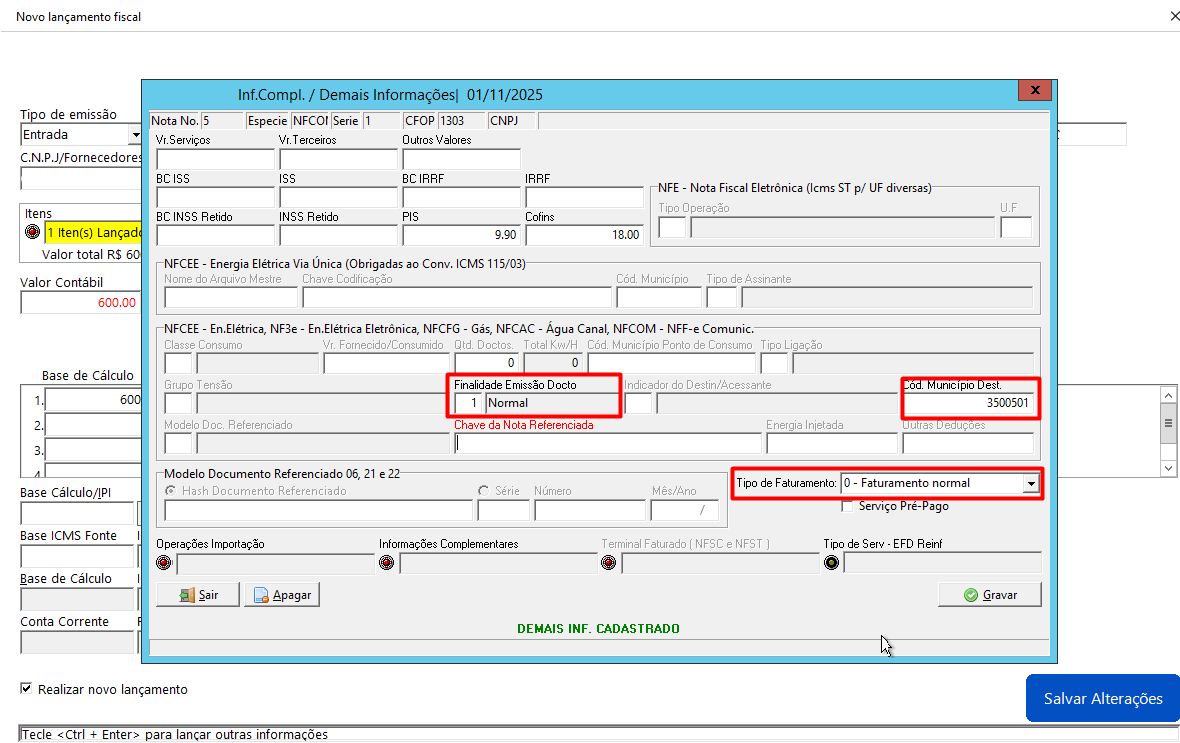Open the Tipo de Faturamento dropdown

pos(1031,483)
